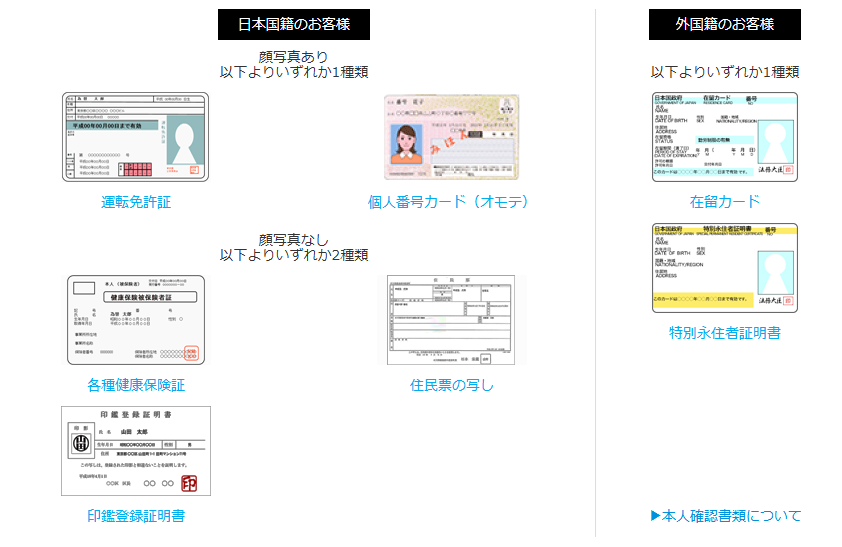The image size is (842, 547).
Task: Click the health insurance card image
Action: point(136,320)
